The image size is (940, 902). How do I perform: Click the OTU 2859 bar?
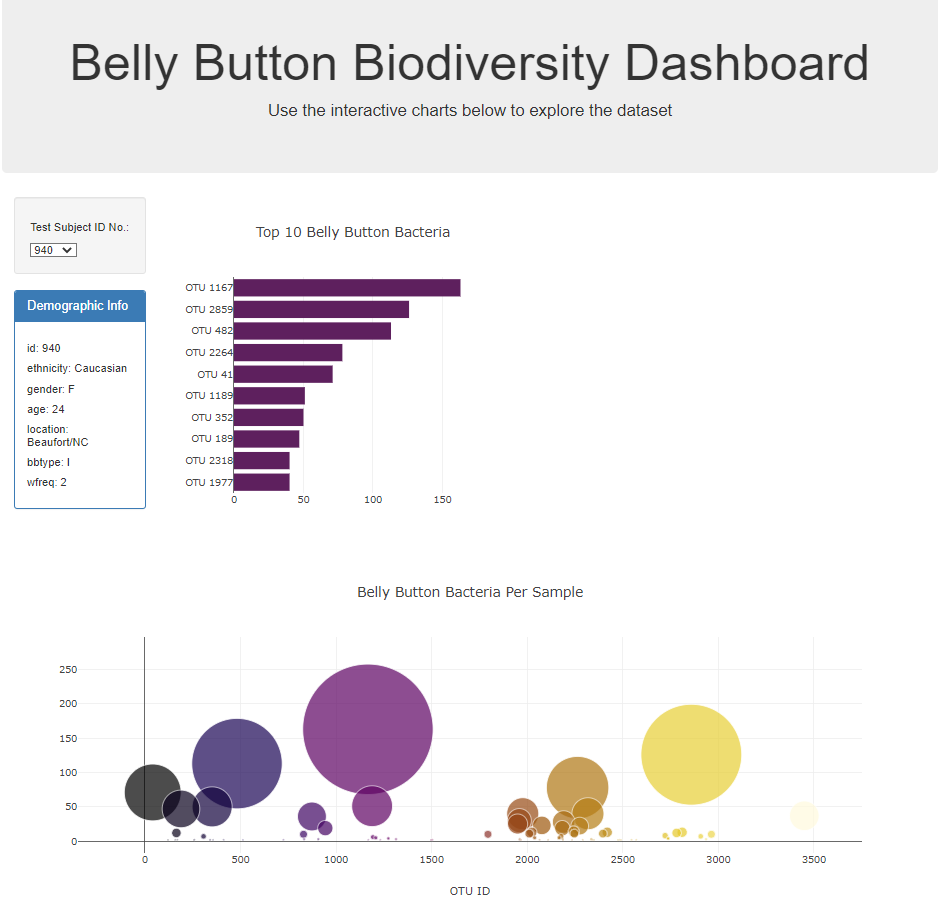(x=320, y=309)
